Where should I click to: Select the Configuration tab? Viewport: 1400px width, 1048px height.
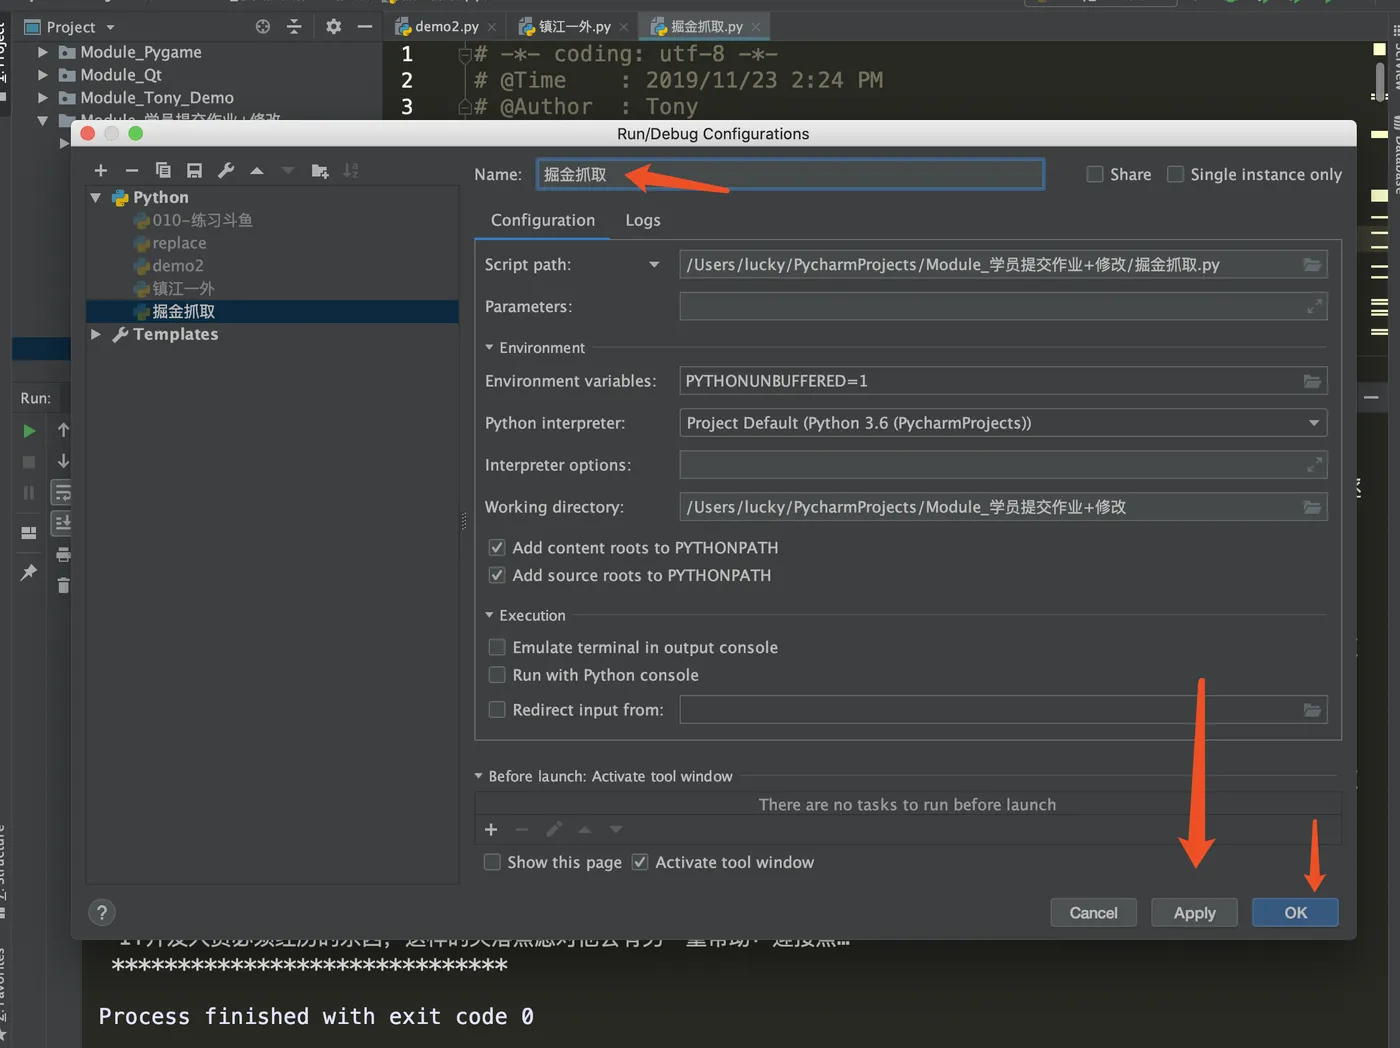click(x=543, y=220)
